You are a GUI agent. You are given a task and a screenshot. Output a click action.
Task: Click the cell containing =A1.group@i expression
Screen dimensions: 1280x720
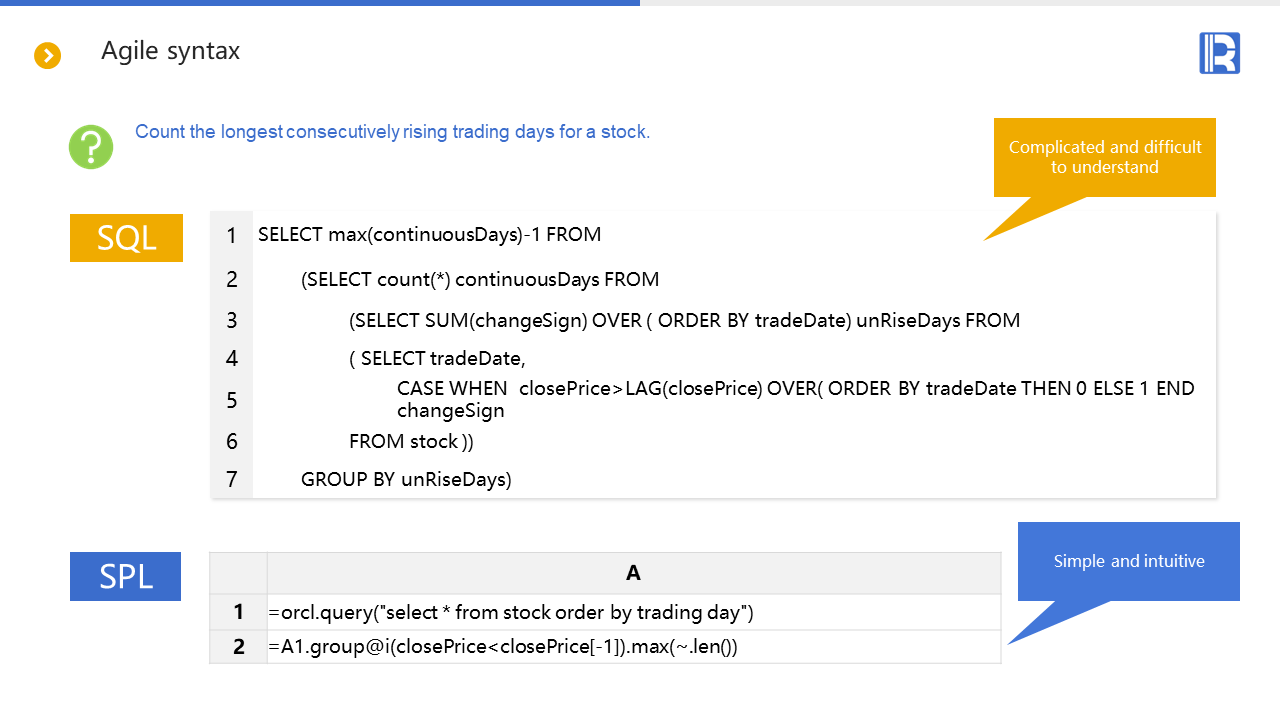pyautogui.click(x=634, y=647)
